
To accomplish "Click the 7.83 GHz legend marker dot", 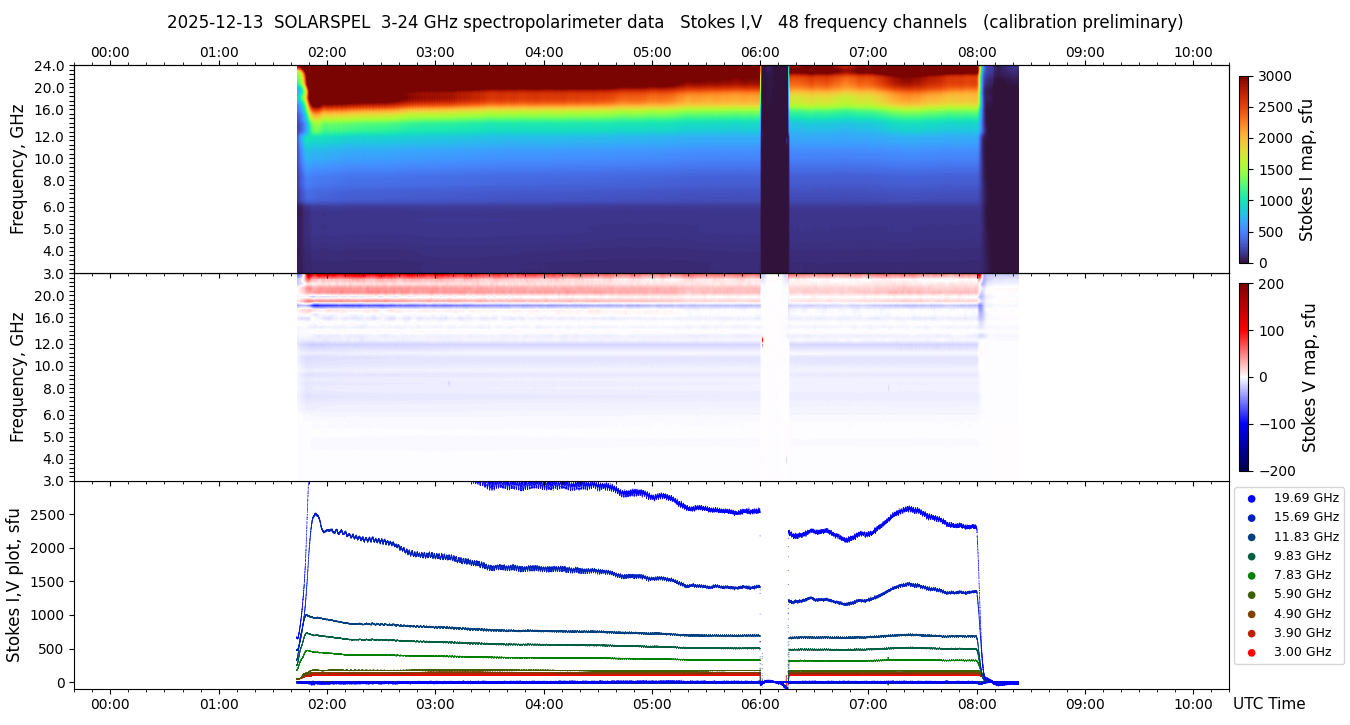I will (1251, 575).
